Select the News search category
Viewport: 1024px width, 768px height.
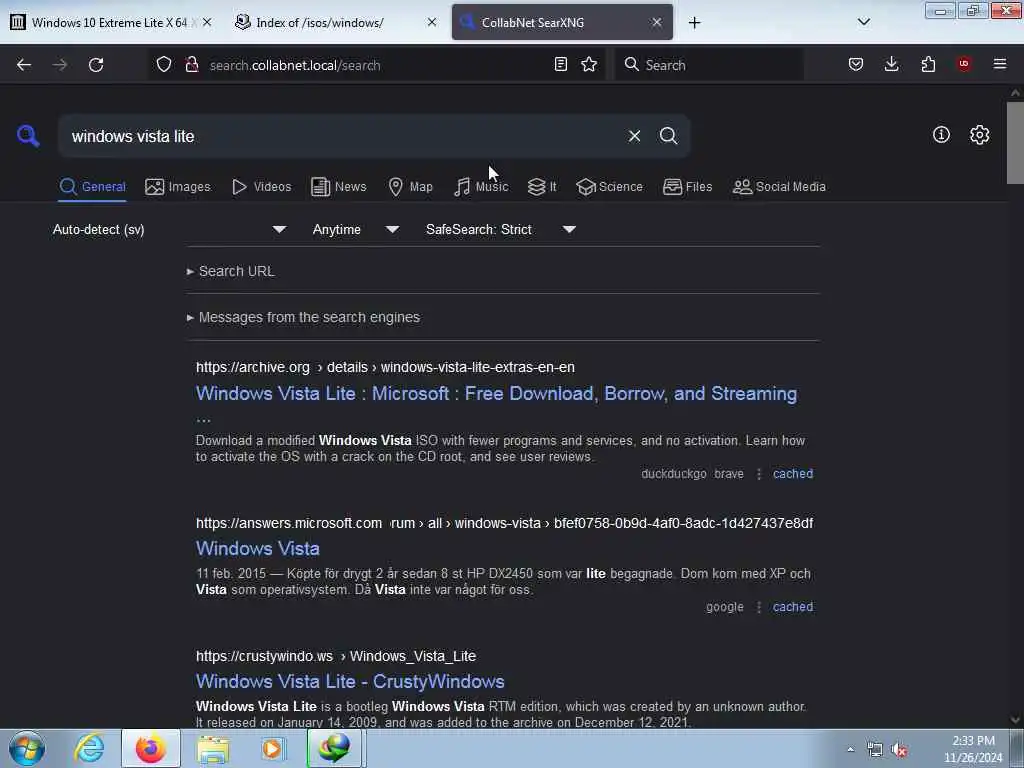point(339,187)
